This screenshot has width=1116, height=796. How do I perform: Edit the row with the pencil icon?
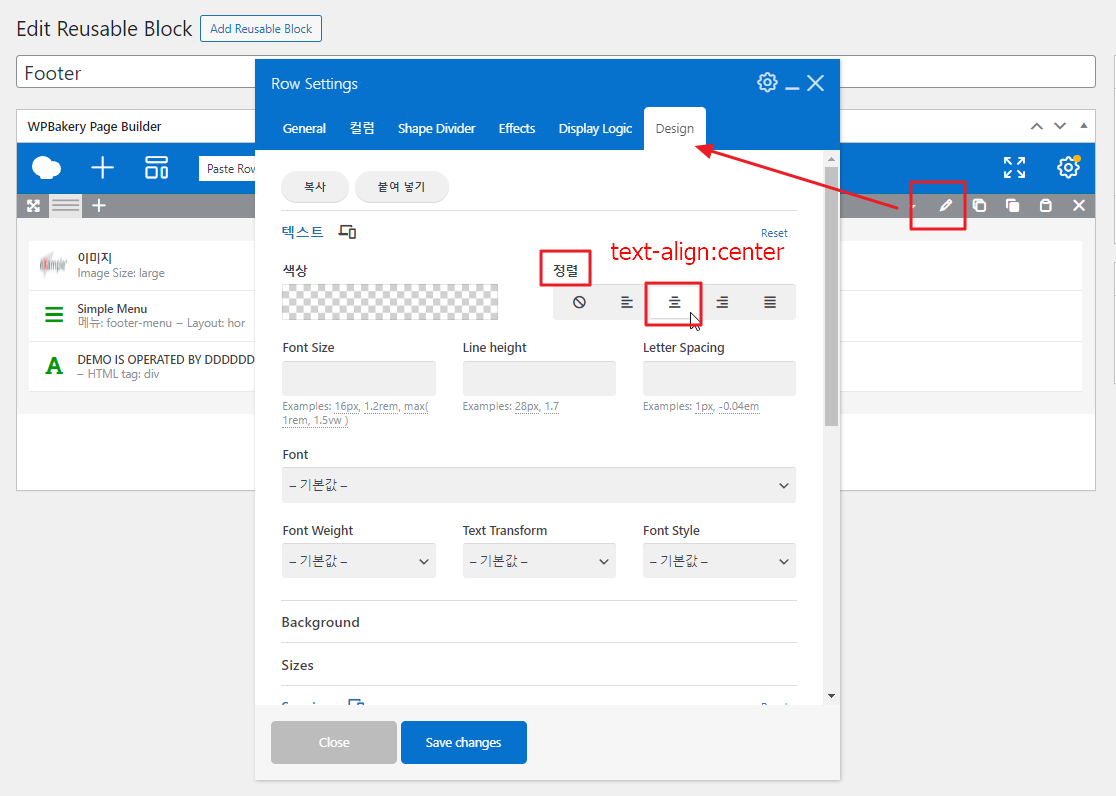click(x=946, y=206)
